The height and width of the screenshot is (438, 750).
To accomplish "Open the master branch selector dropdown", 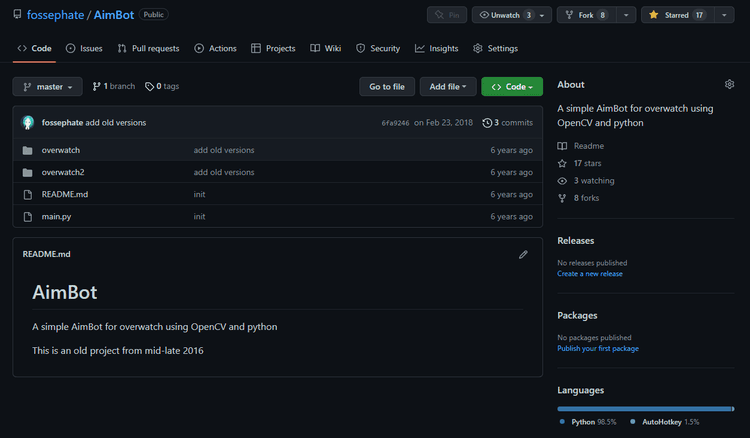I will [x=47, y=87].
